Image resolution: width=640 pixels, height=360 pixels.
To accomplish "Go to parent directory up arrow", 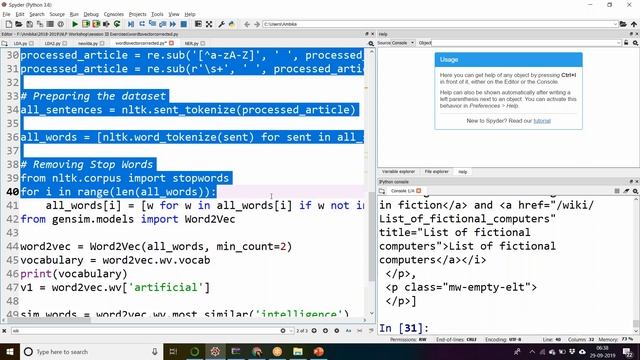I will pos(634,24).
